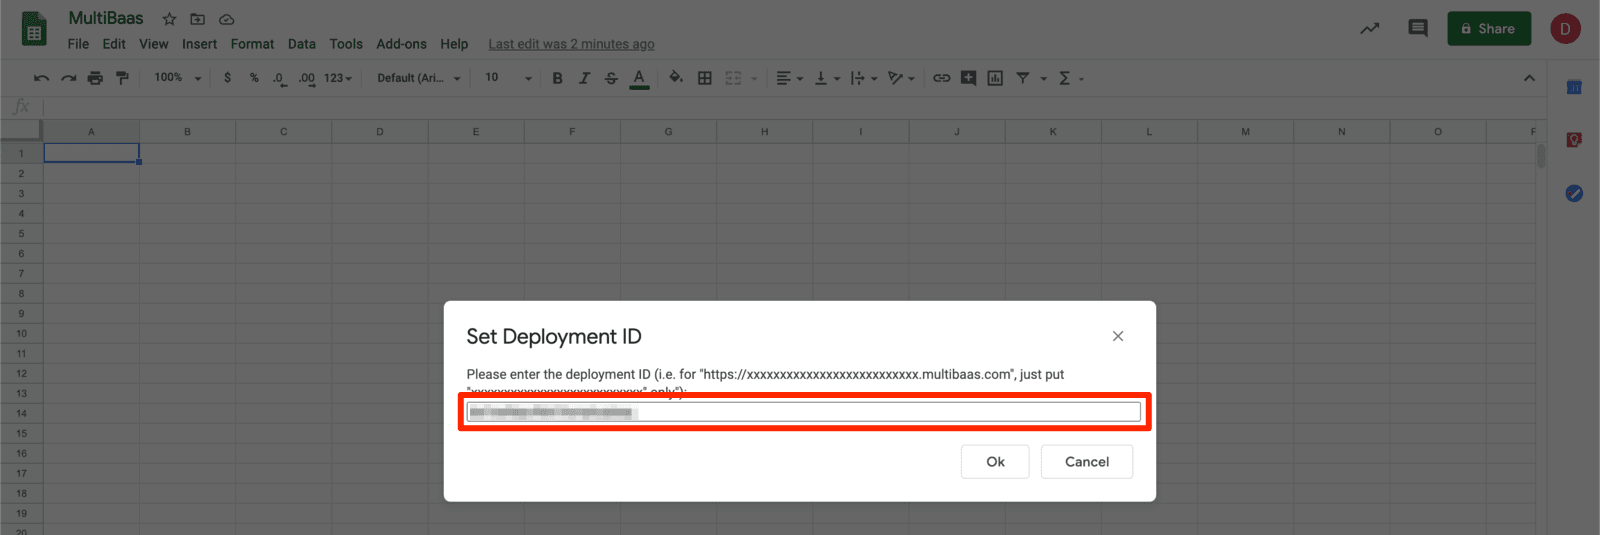Open the Last edit history link
Image resolution: width=1600 pixels, height=535 pixels.
tap(571, 44)
